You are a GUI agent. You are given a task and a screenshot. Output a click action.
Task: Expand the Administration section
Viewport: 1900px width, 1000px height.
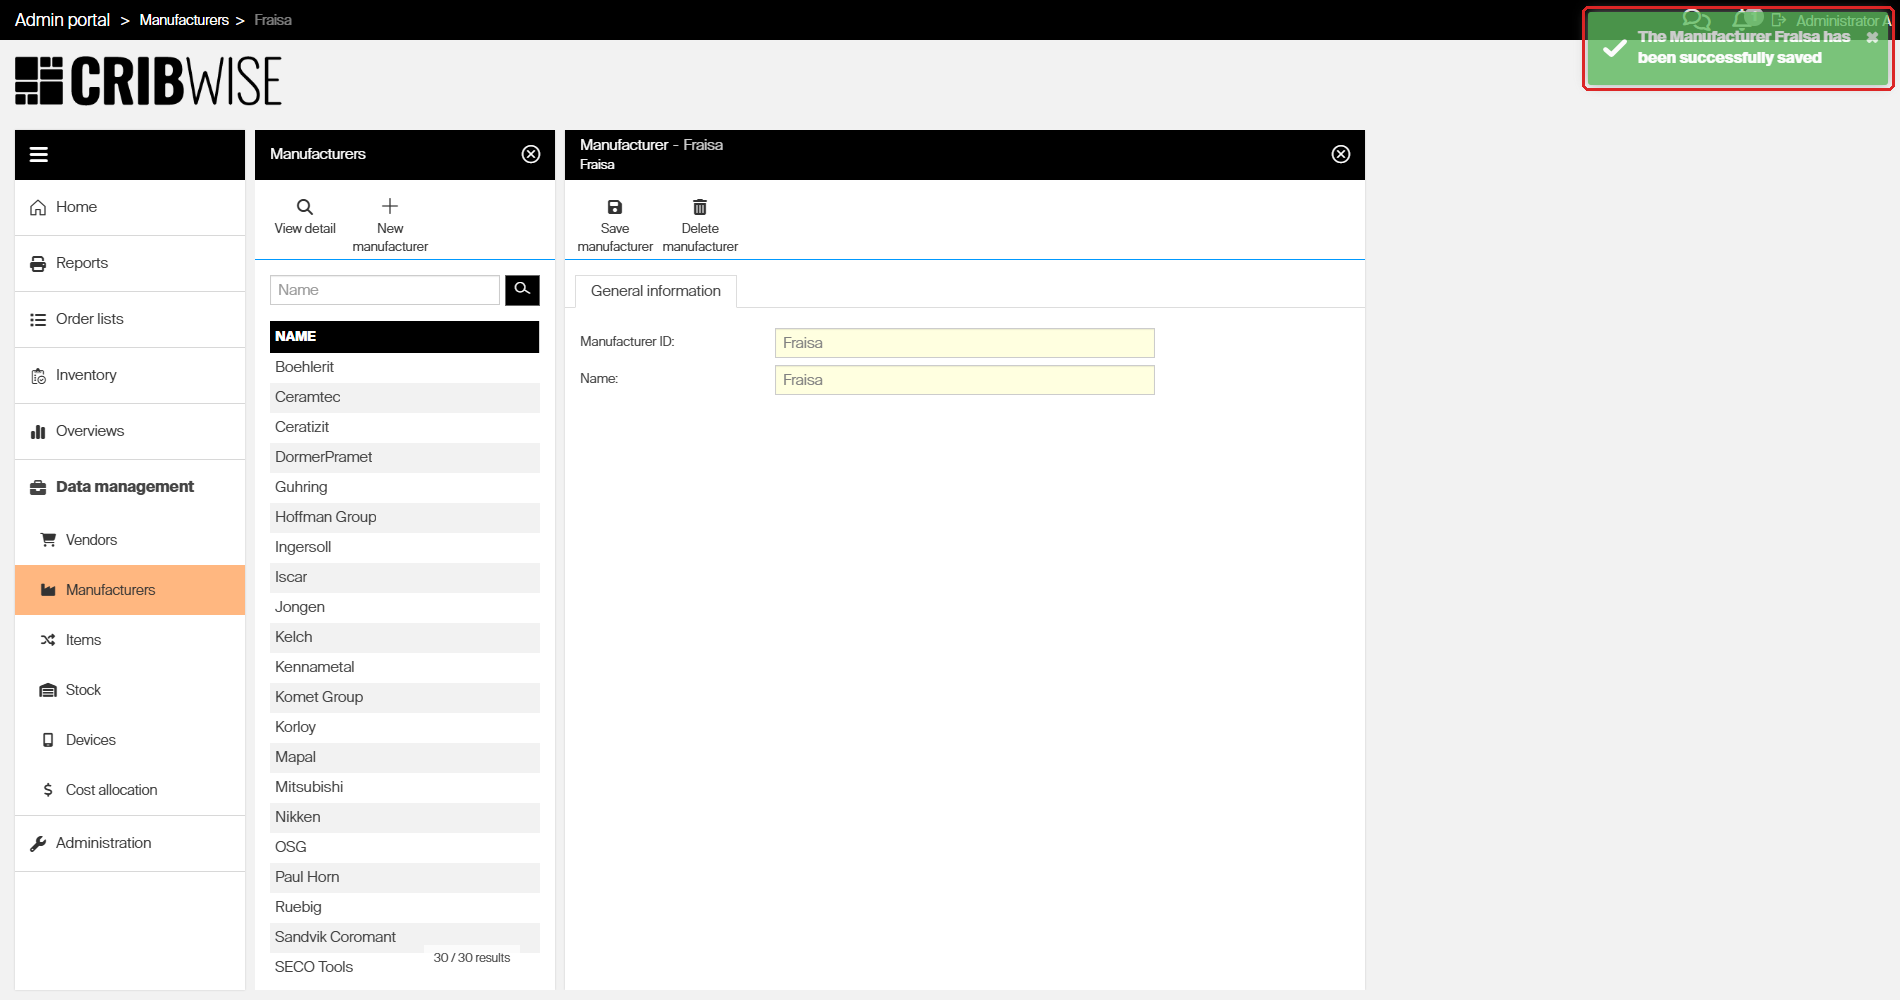point(130,844)
